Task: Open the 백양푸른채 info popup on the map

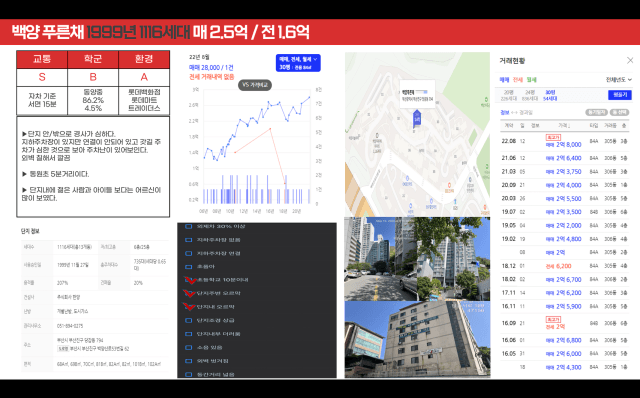Action: click(417, 94)
